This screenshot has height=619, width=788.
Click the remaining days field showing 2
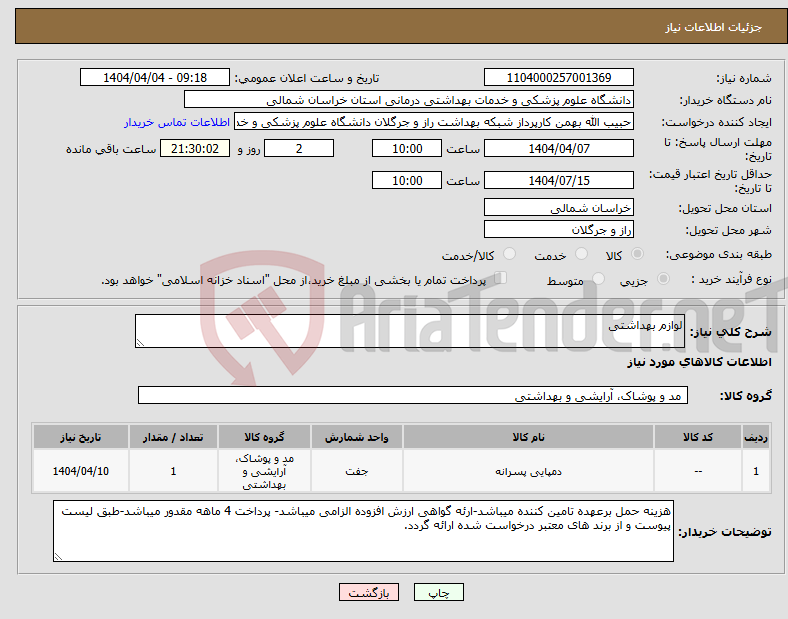299,148
